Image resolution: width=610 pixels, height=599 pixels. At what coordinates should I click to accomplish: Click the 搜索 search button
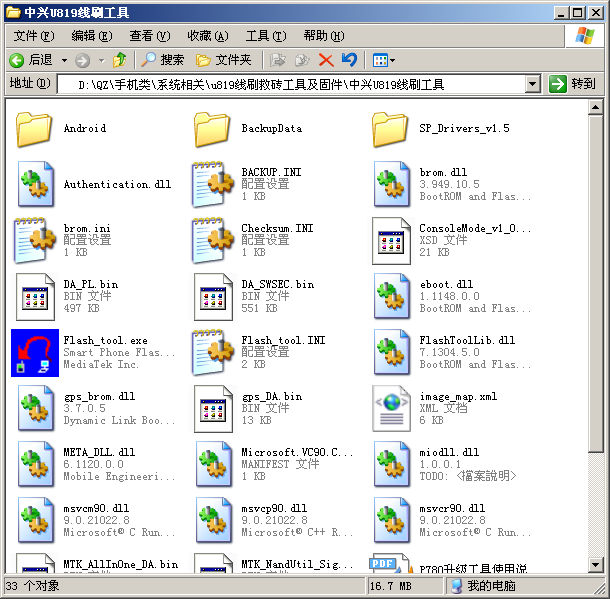[x=162, y=60]
